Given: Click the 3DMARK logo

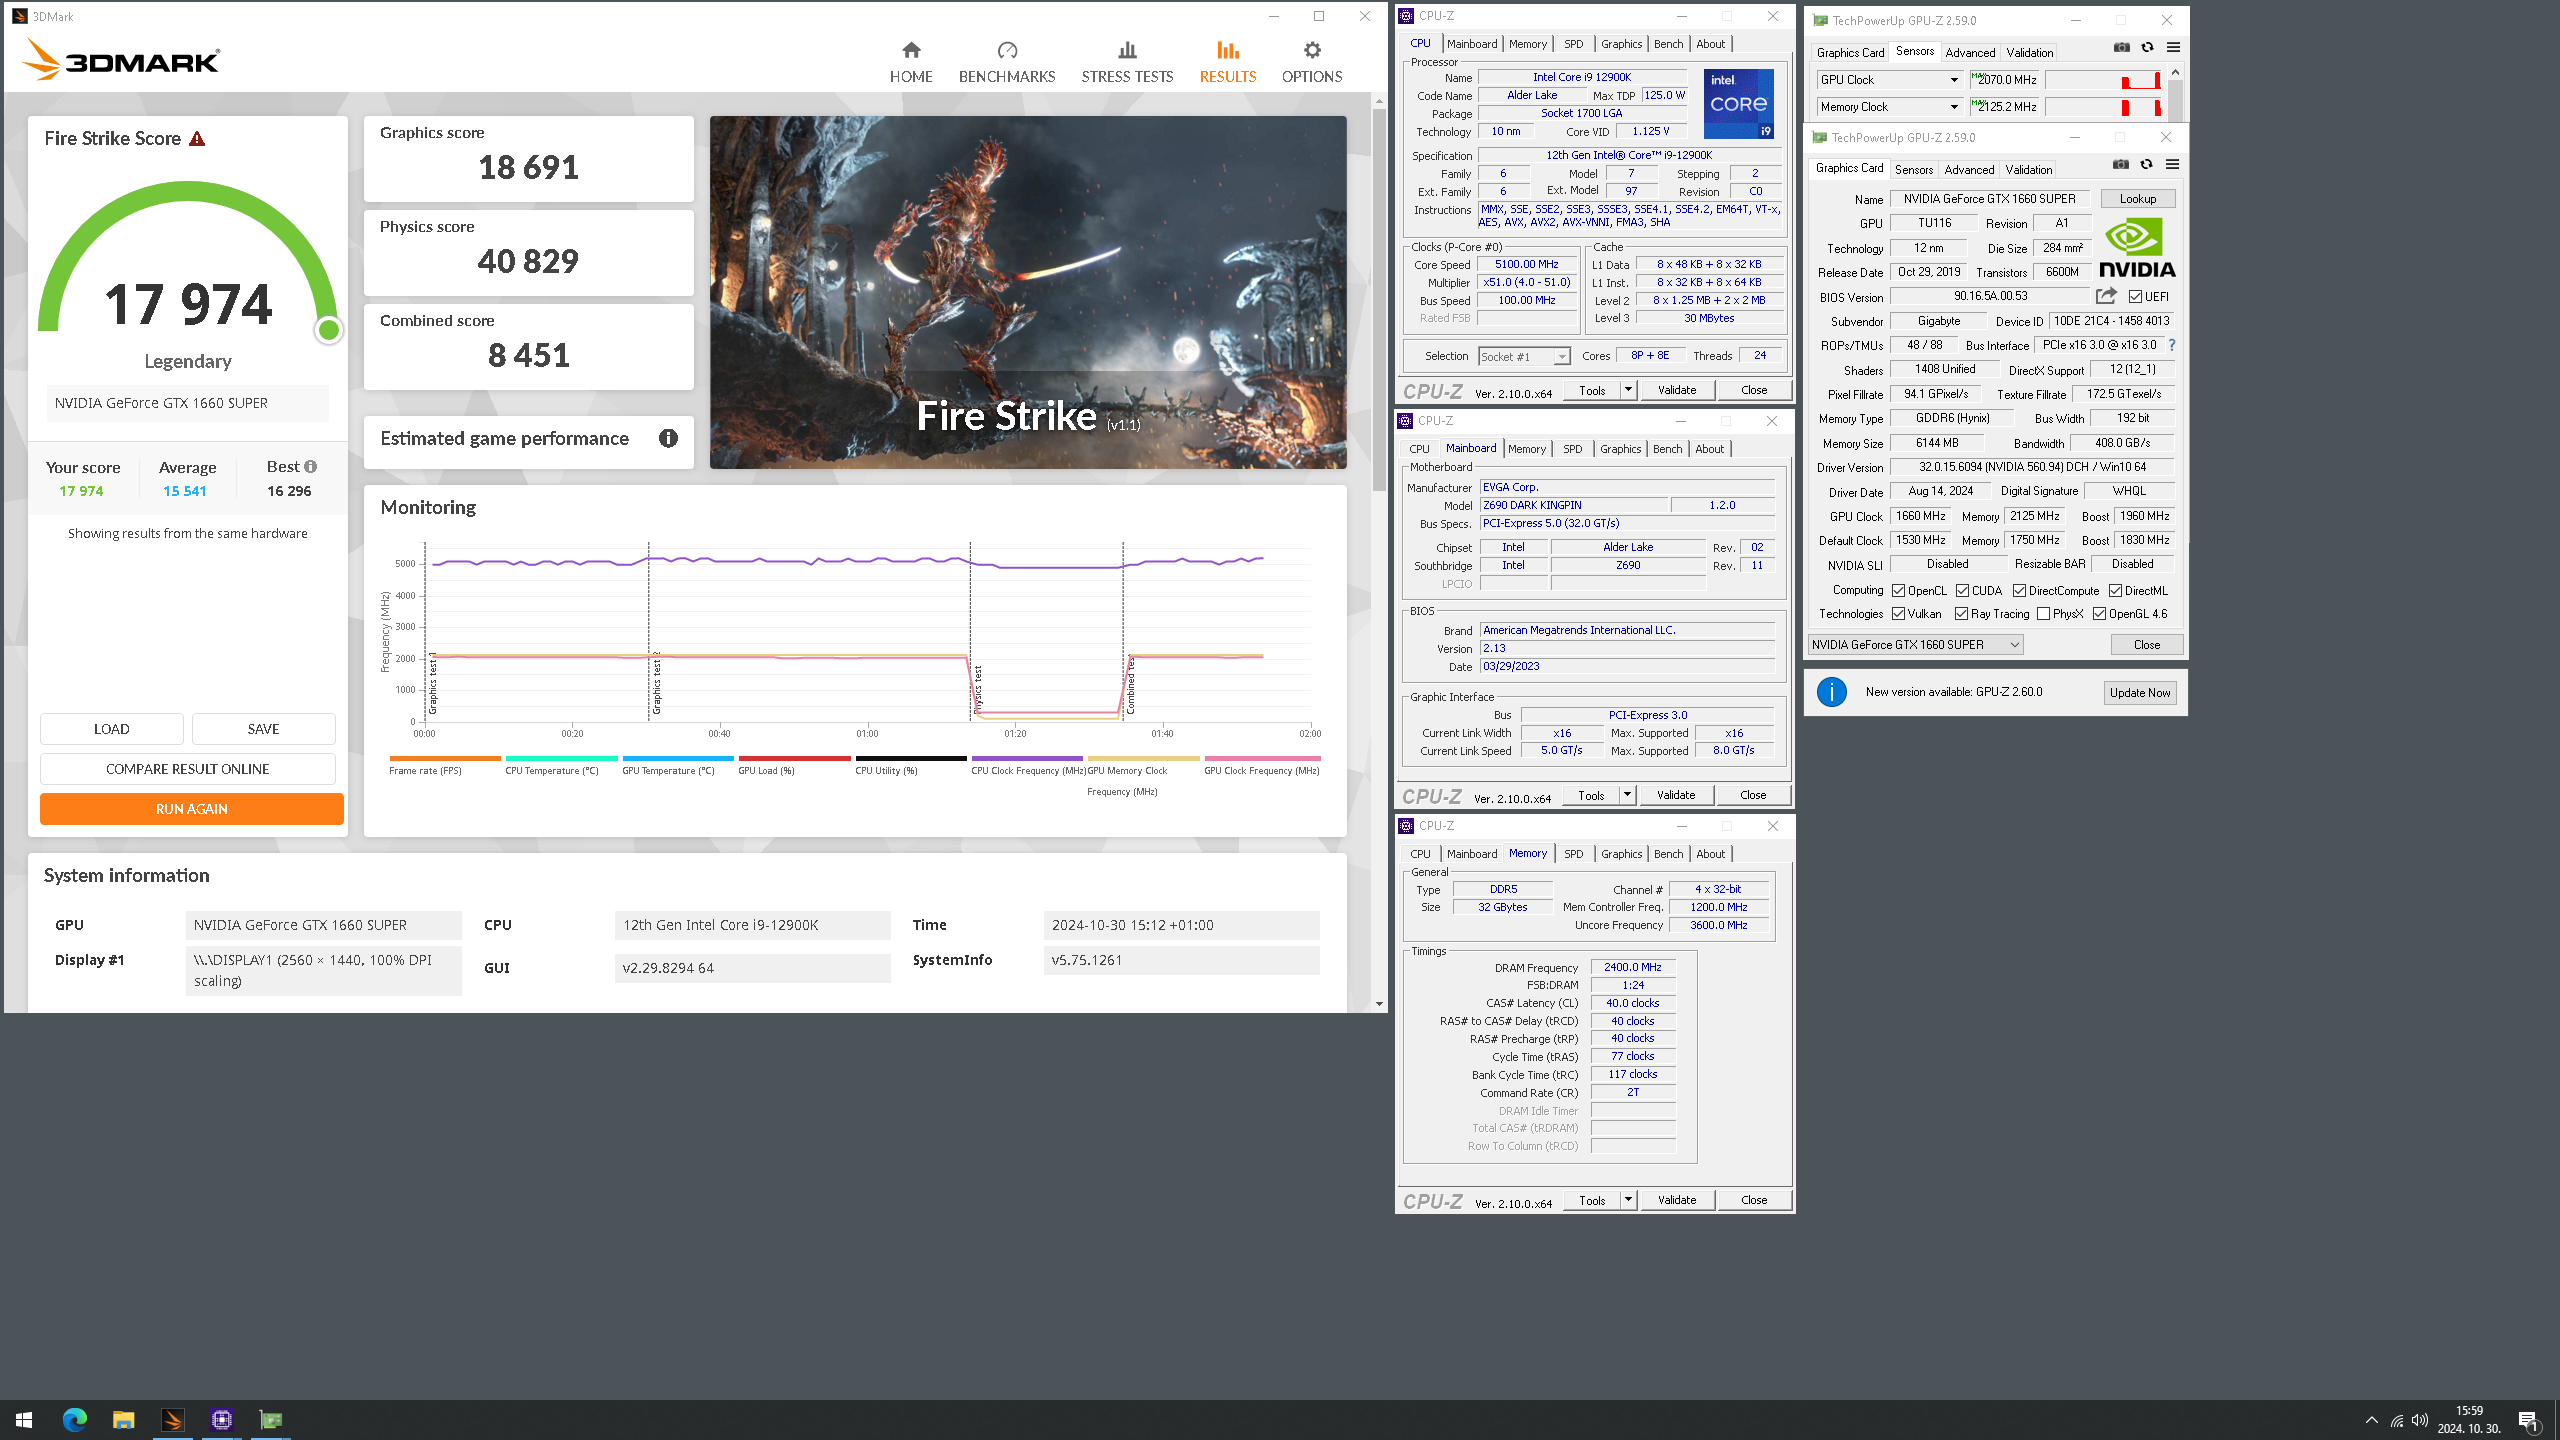Looking at the screenshot, I should pos(120,59).
